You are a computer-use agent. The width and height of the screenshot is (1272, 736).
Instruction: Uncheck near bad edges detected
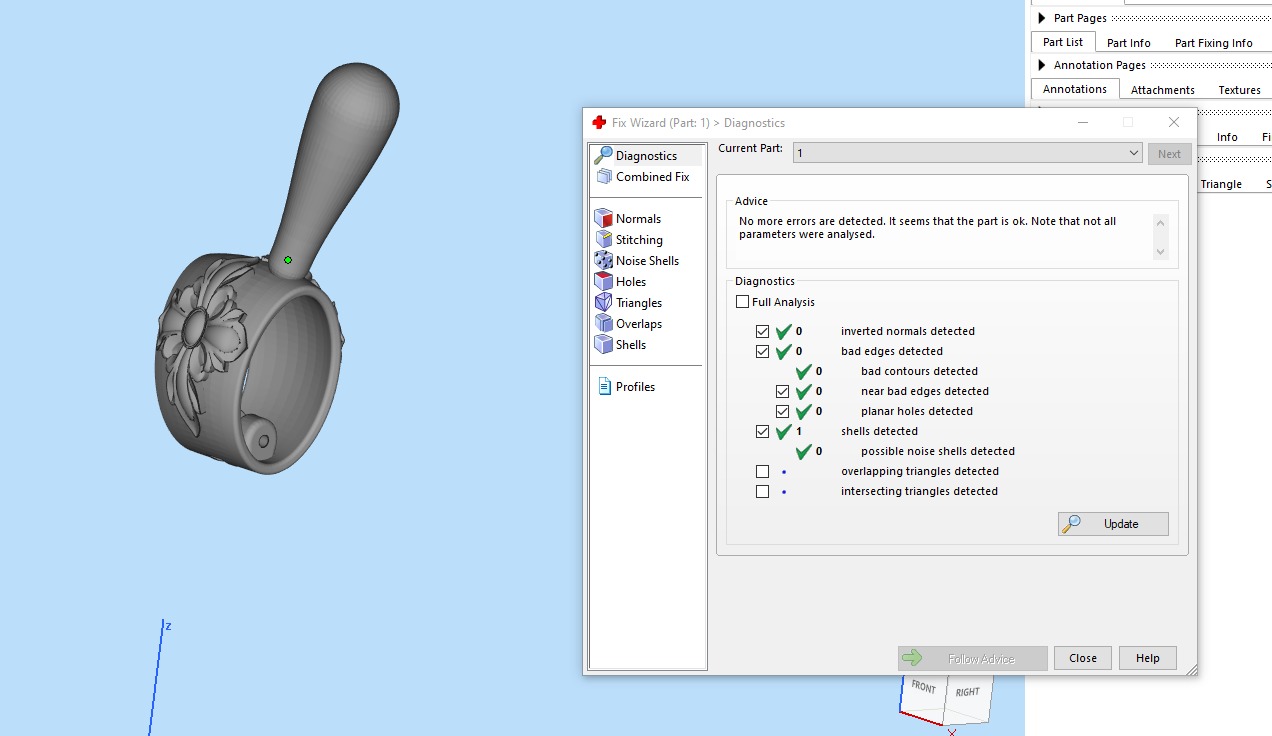point(783,391)
